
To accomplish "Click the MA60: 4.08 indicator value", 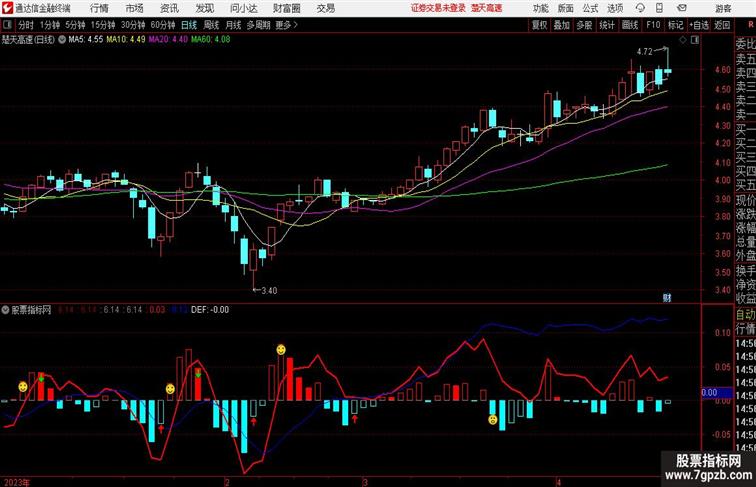I will [211, 40].
